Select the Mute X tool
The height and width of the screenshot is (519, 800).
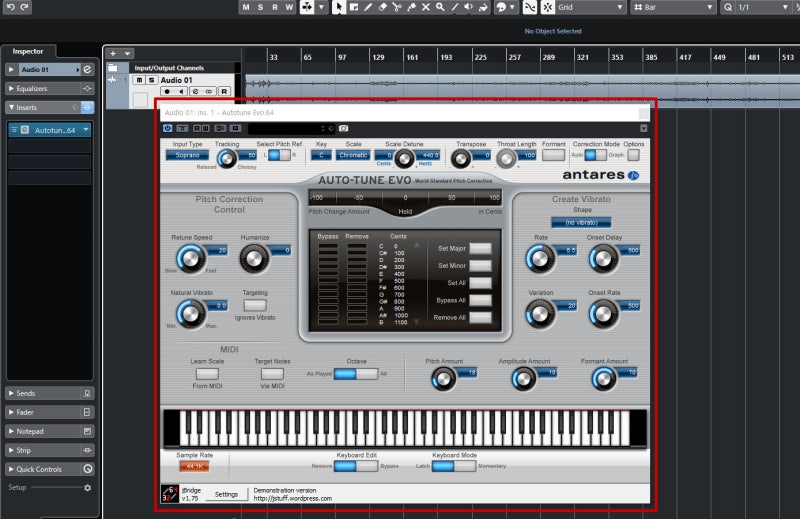point(426,7)
